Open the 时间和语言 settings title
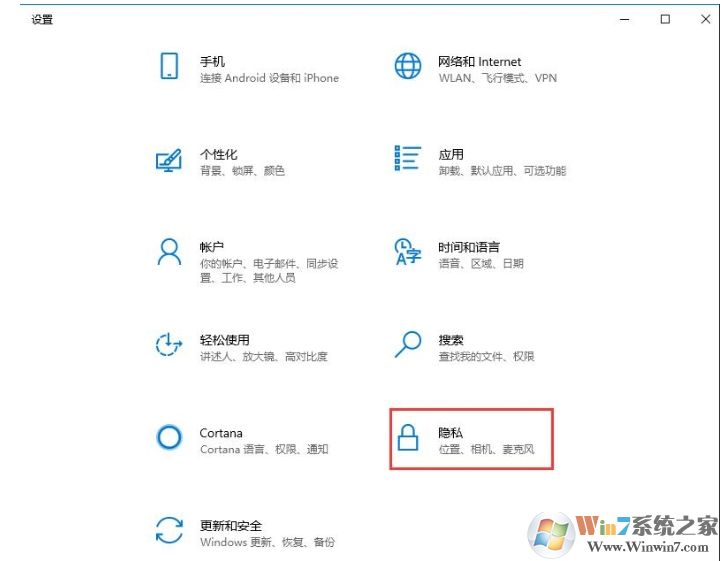 pos(469,247)
